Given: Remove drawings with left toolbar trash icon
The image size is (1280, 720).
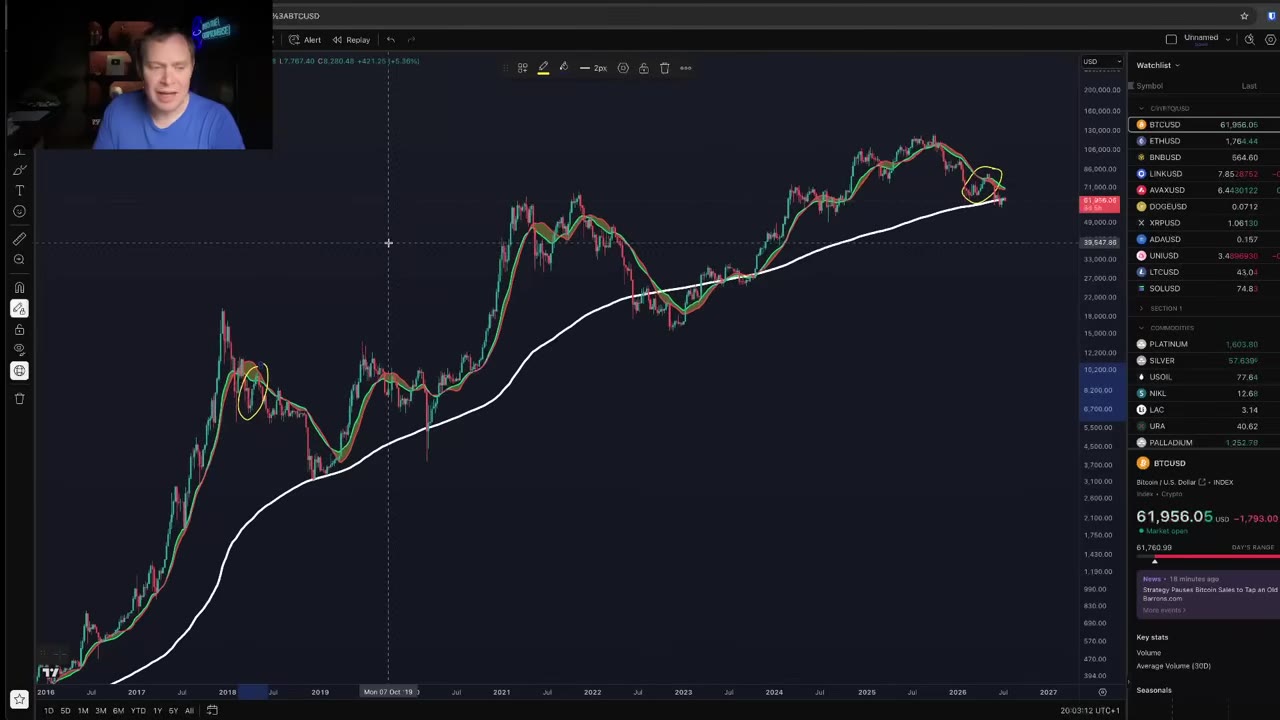Looking at the screenshot, I should 19,399.
